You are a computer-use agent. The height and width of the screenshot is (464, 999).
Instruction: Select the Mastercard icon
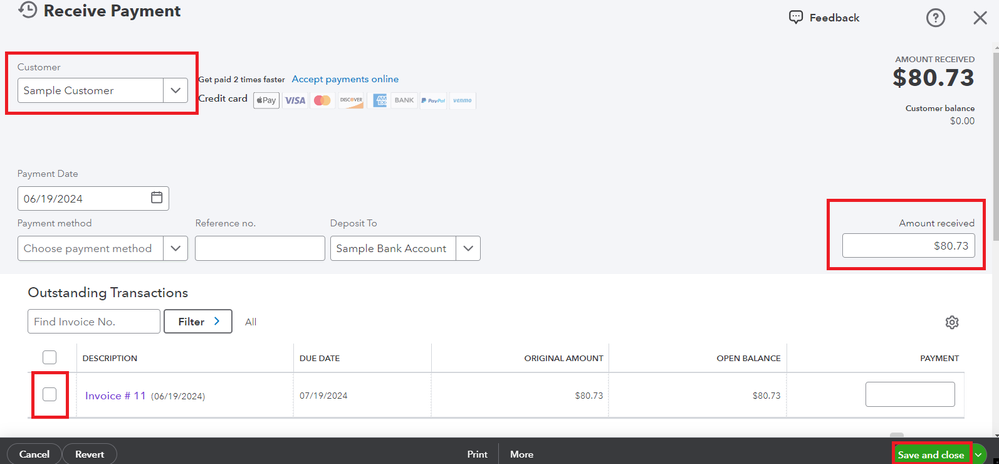coord(322,100)
